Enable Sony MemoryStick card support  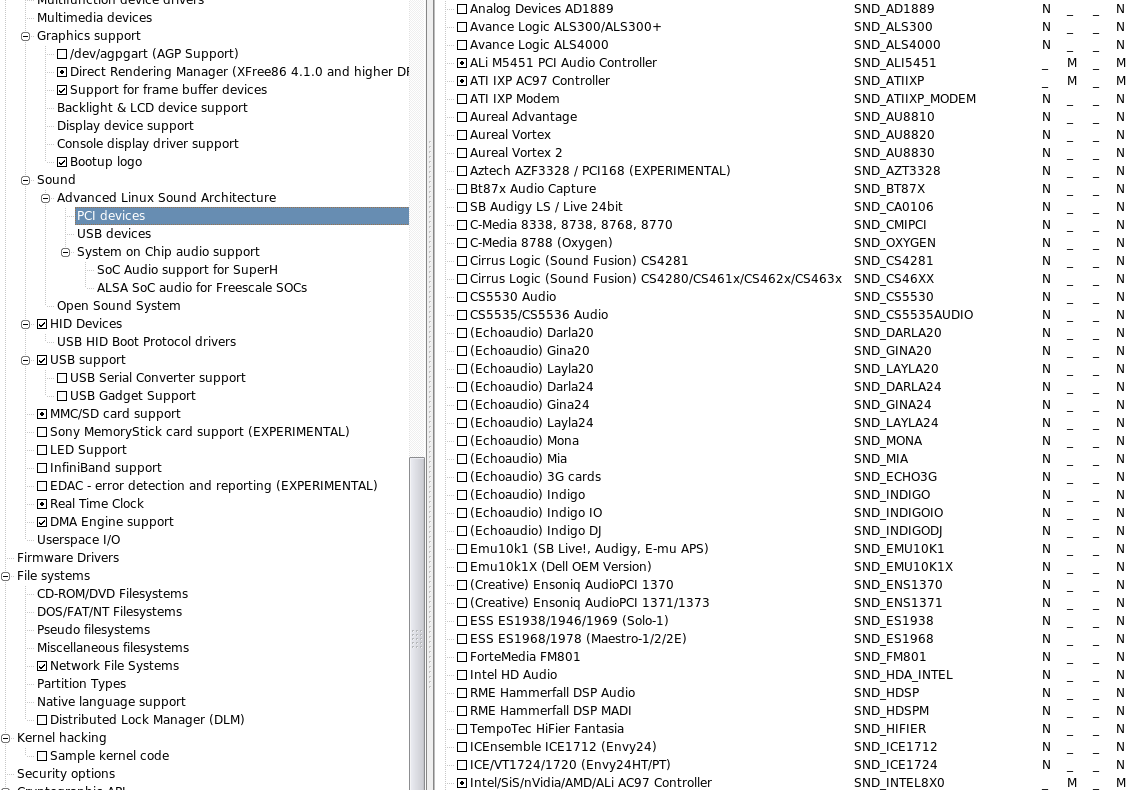[42, 432]
